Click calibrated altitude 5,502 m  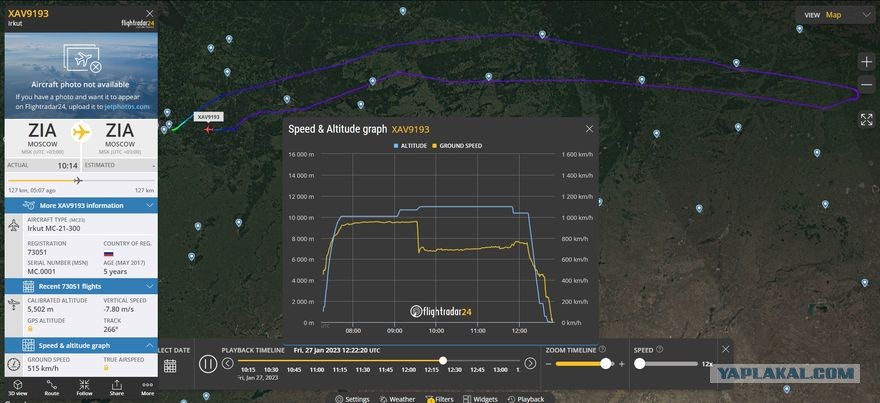tap(40, 309)
